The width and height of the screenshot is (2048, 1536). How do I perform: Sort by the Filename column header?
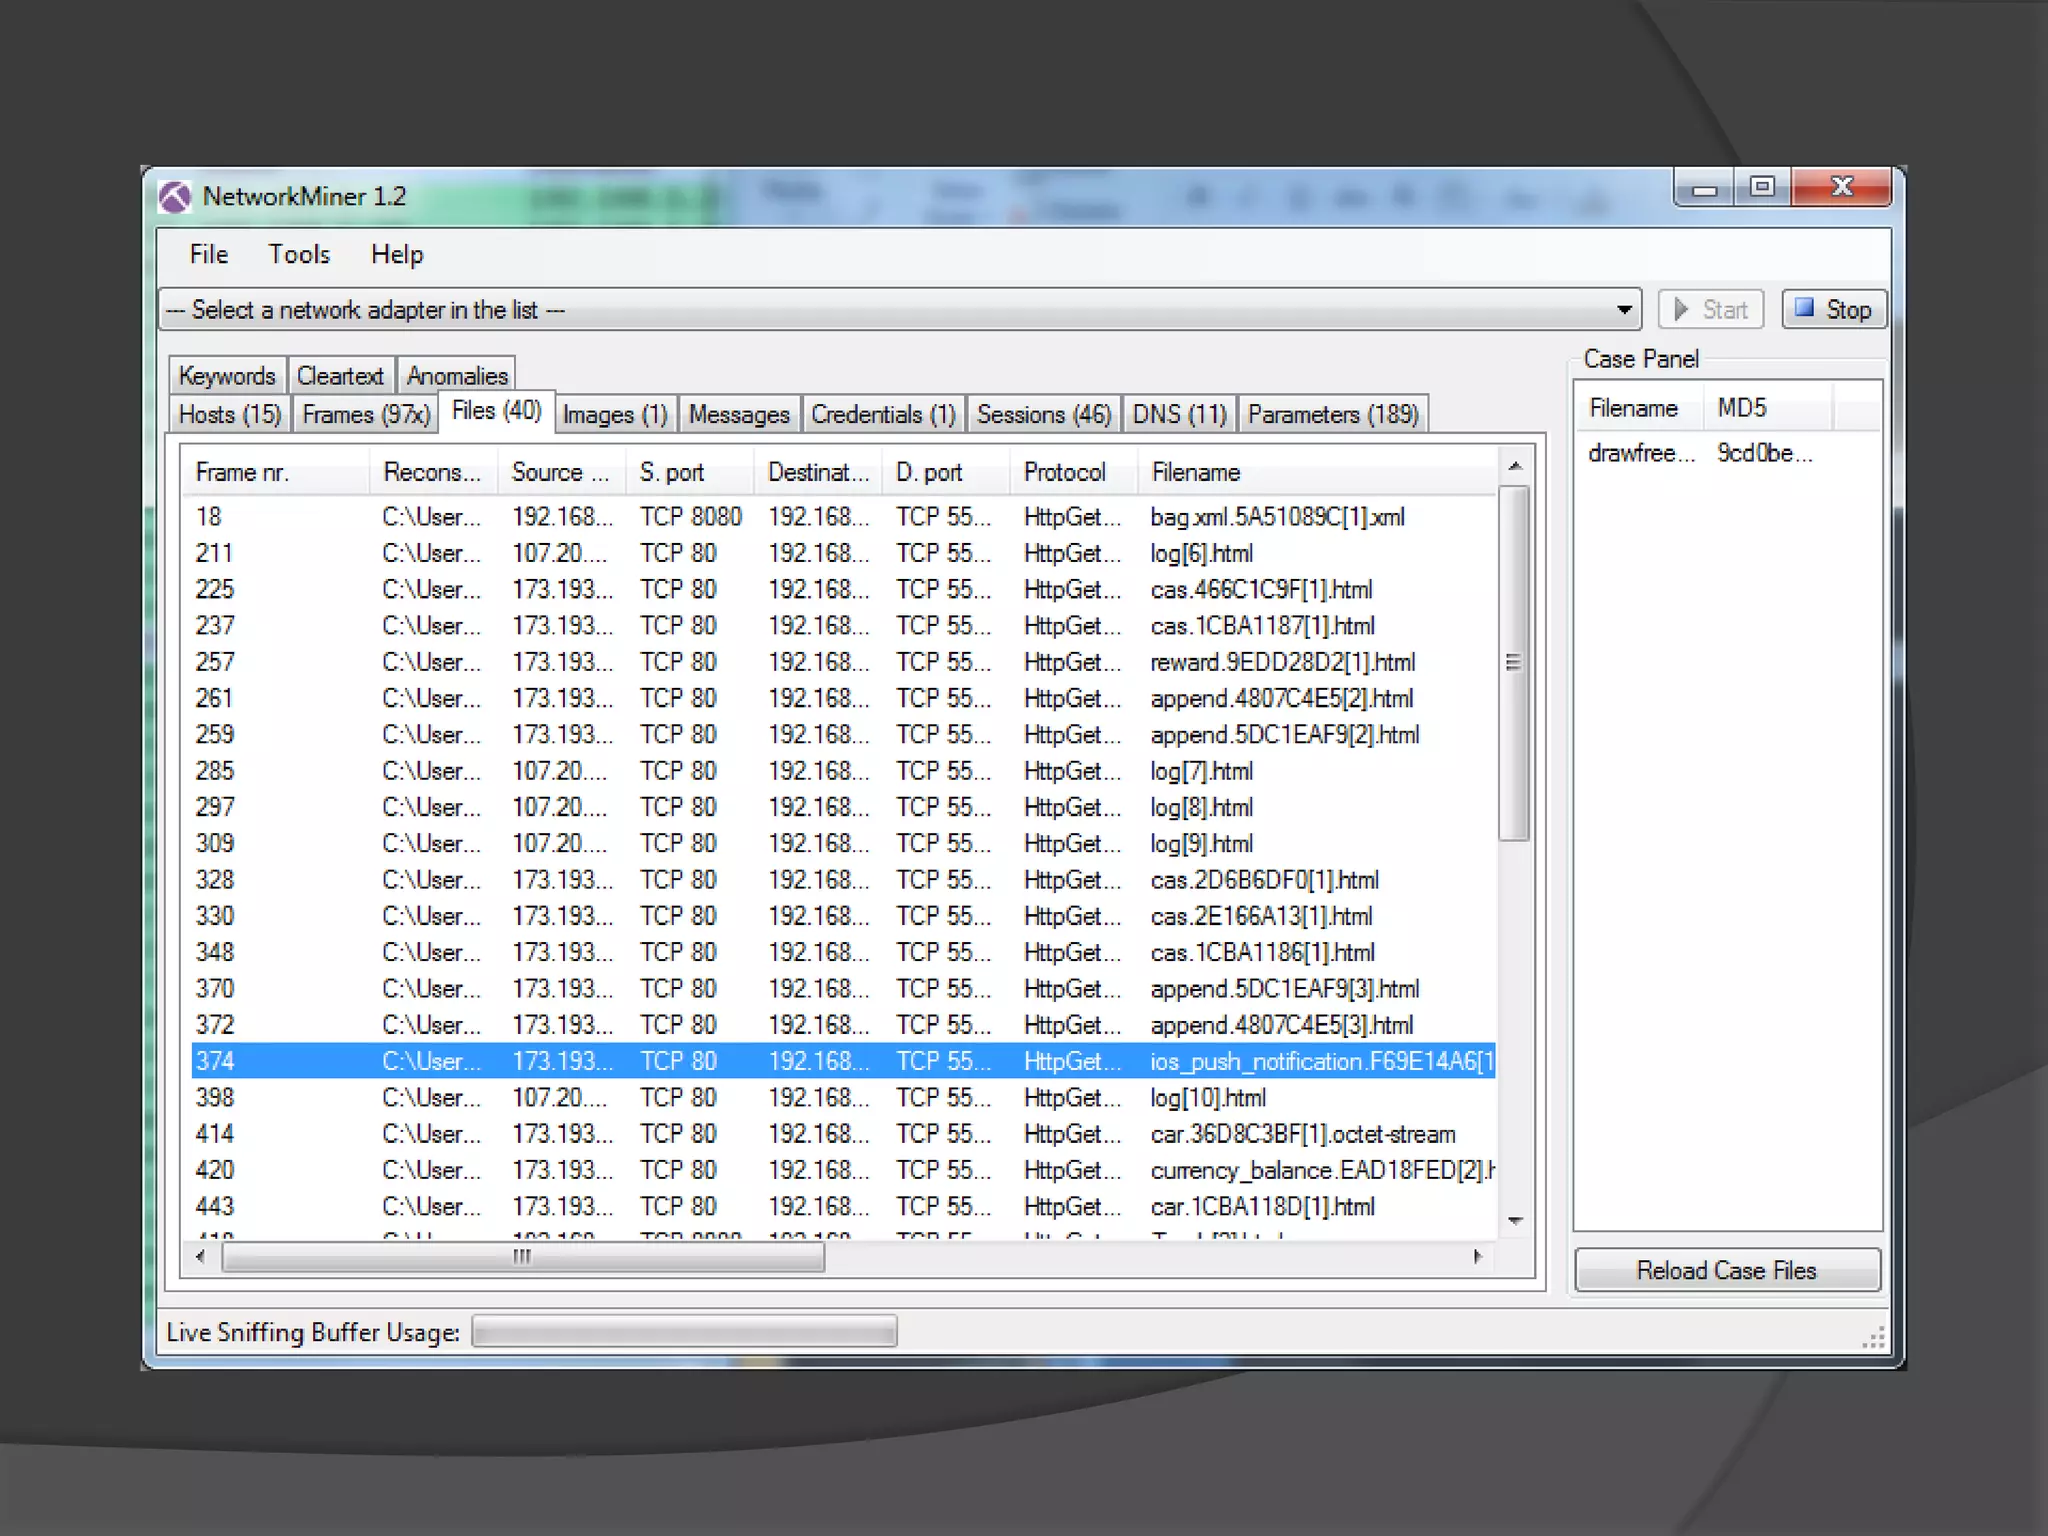(1195, 472)
